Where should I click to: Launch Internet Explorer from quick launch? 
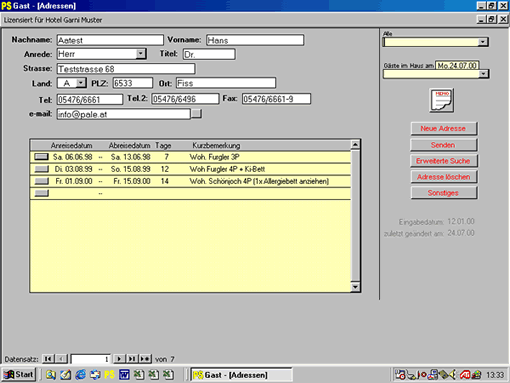point(80,375)
